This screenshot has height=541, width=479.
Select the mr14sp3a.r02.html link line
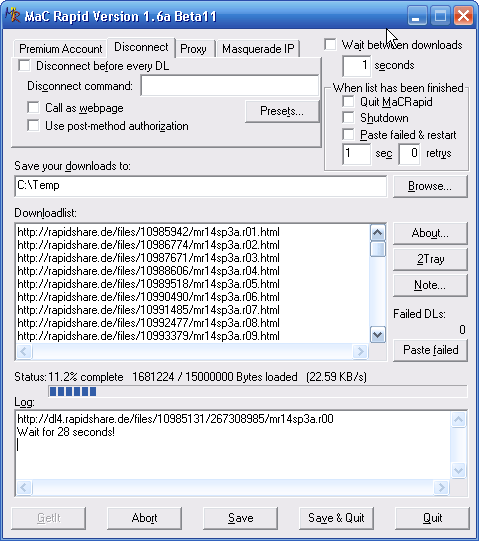click(x=148, y=245)
